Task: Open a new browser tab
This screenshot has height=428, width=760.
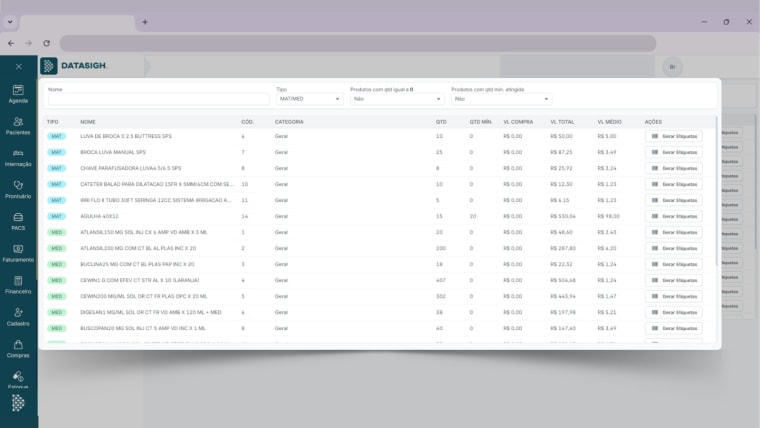Action: 145,22
